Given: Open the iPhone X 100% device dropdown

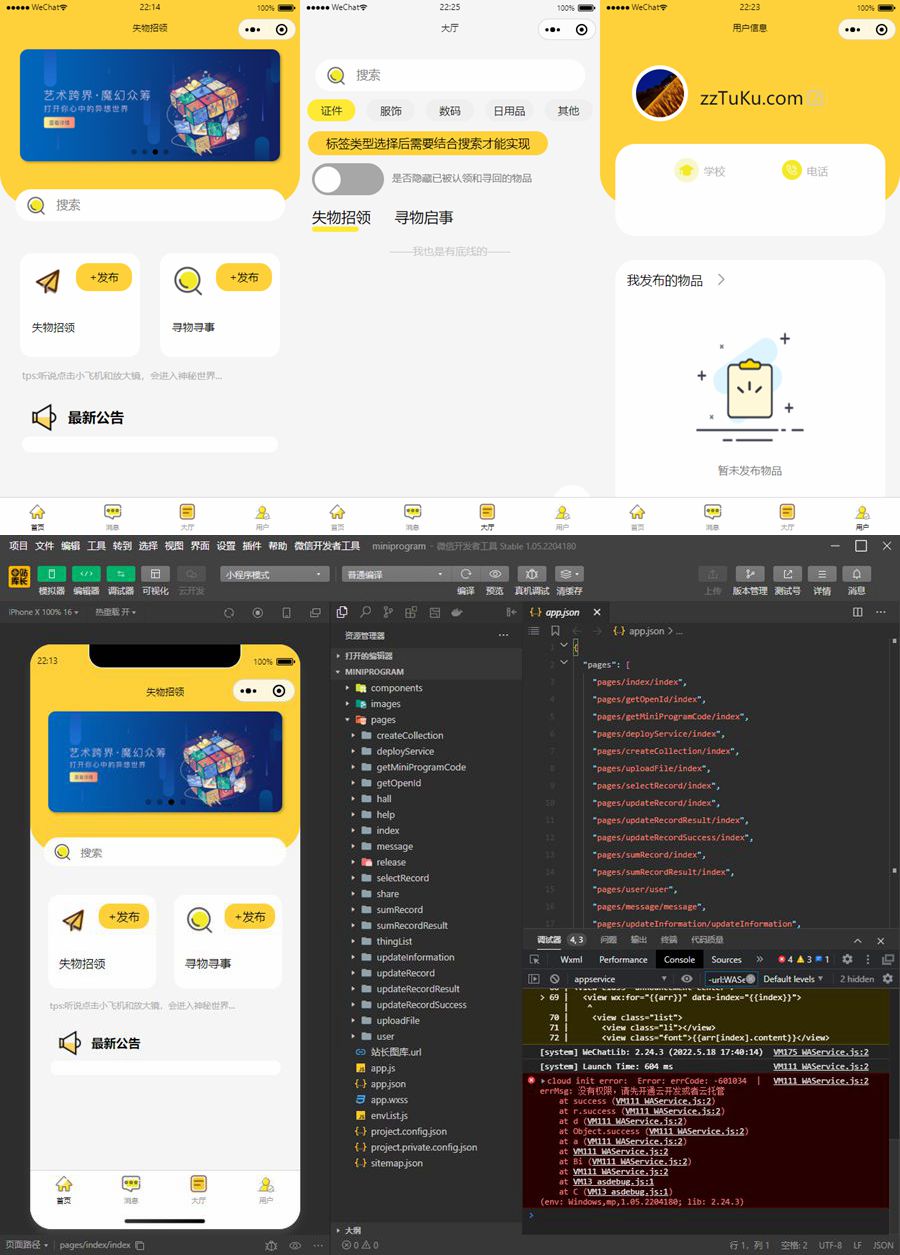Looking at the screenshot, I should 43,612.
